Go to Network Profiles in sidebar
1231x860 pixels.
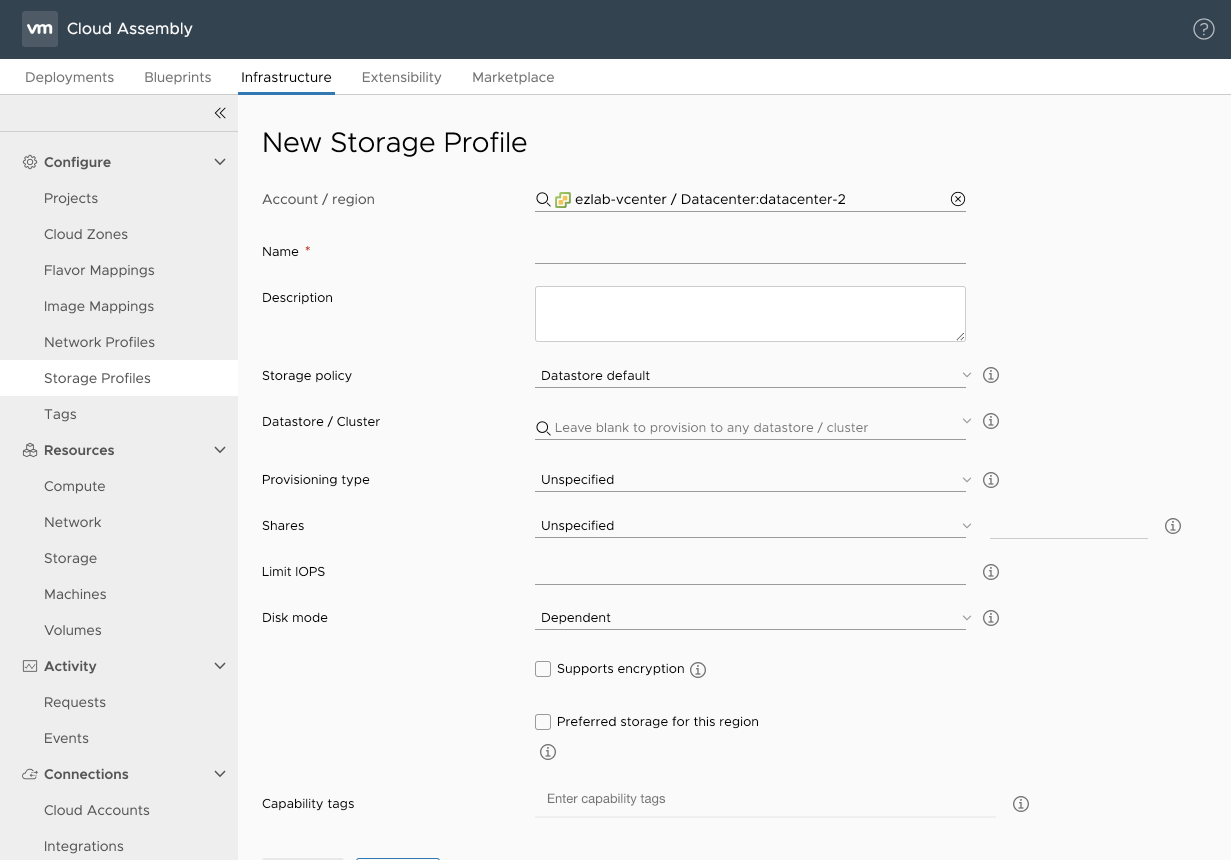pos(99,342)
